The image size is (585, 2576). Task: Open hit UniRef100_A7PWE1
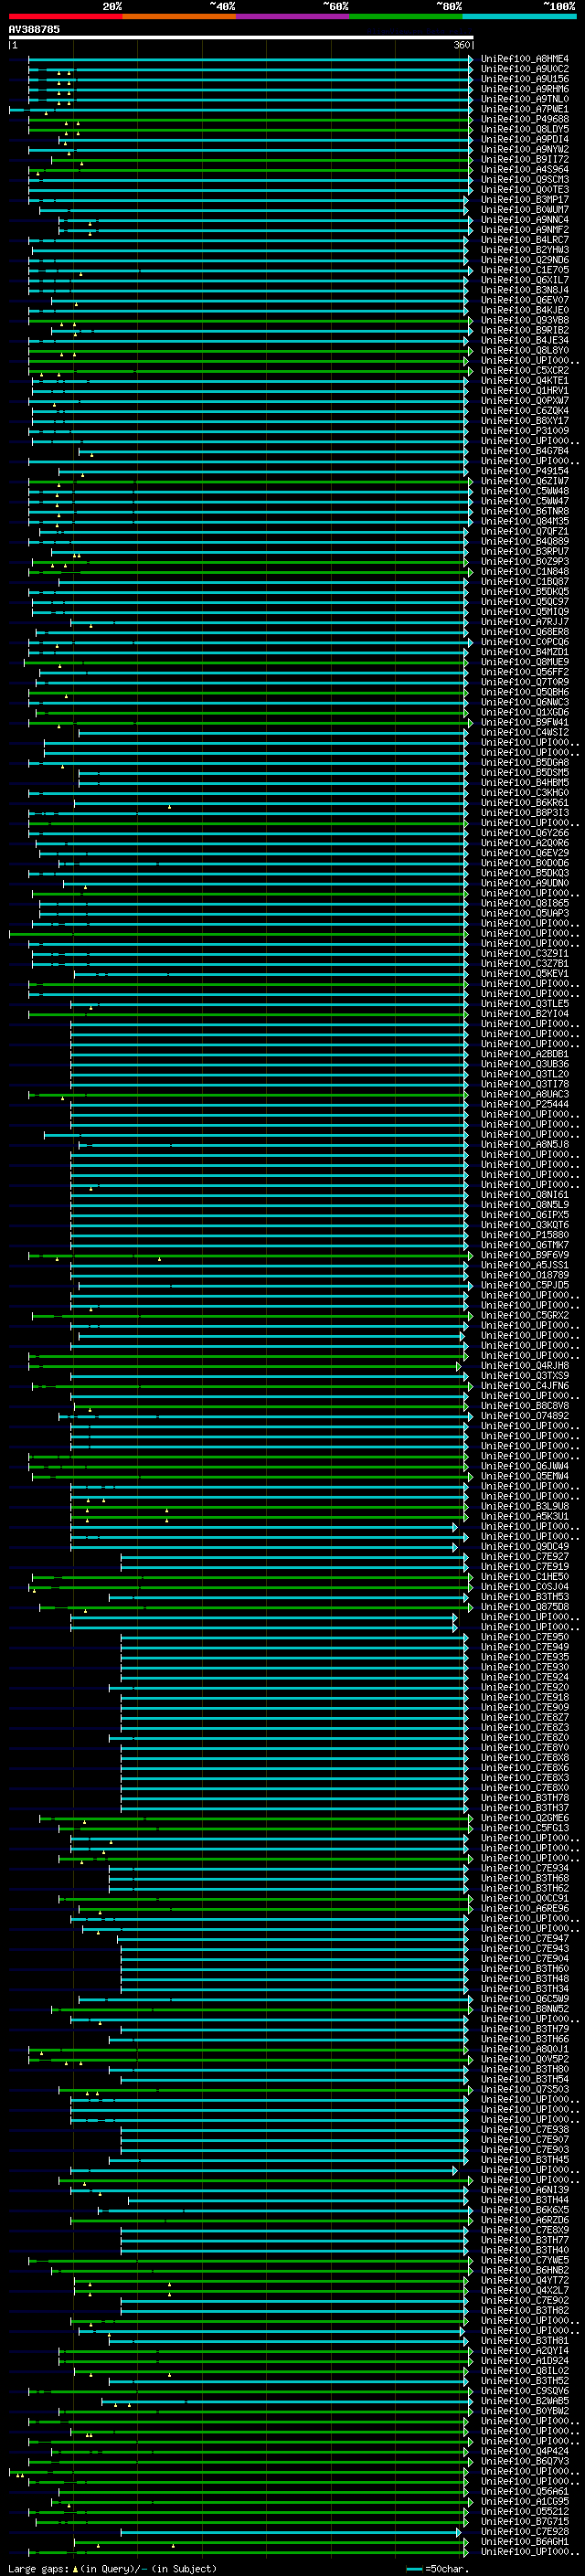525,109
